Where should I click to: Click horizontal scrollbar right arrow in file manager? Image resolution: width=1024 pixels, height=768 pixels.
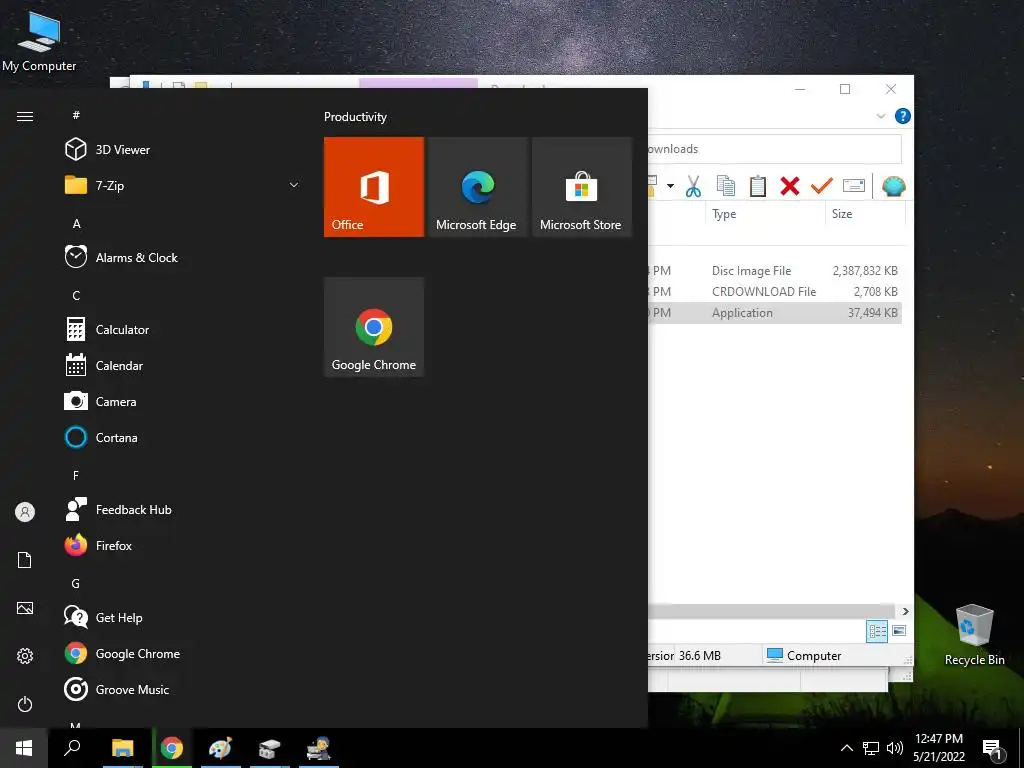(905, 611)
